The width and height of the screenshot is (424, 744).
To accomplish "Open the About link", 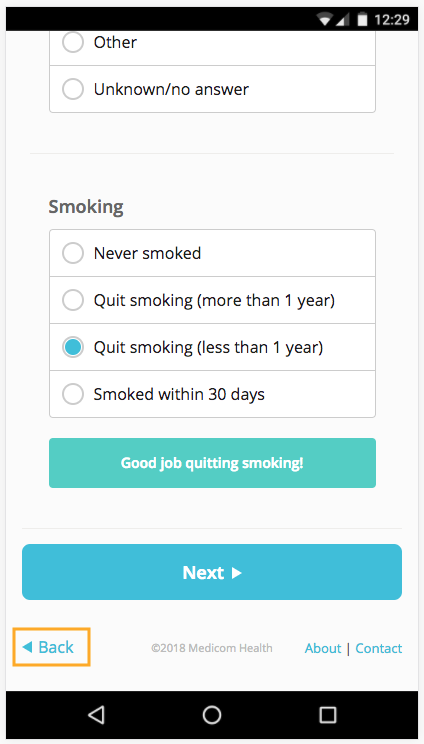I will click(x=323, y=648).
